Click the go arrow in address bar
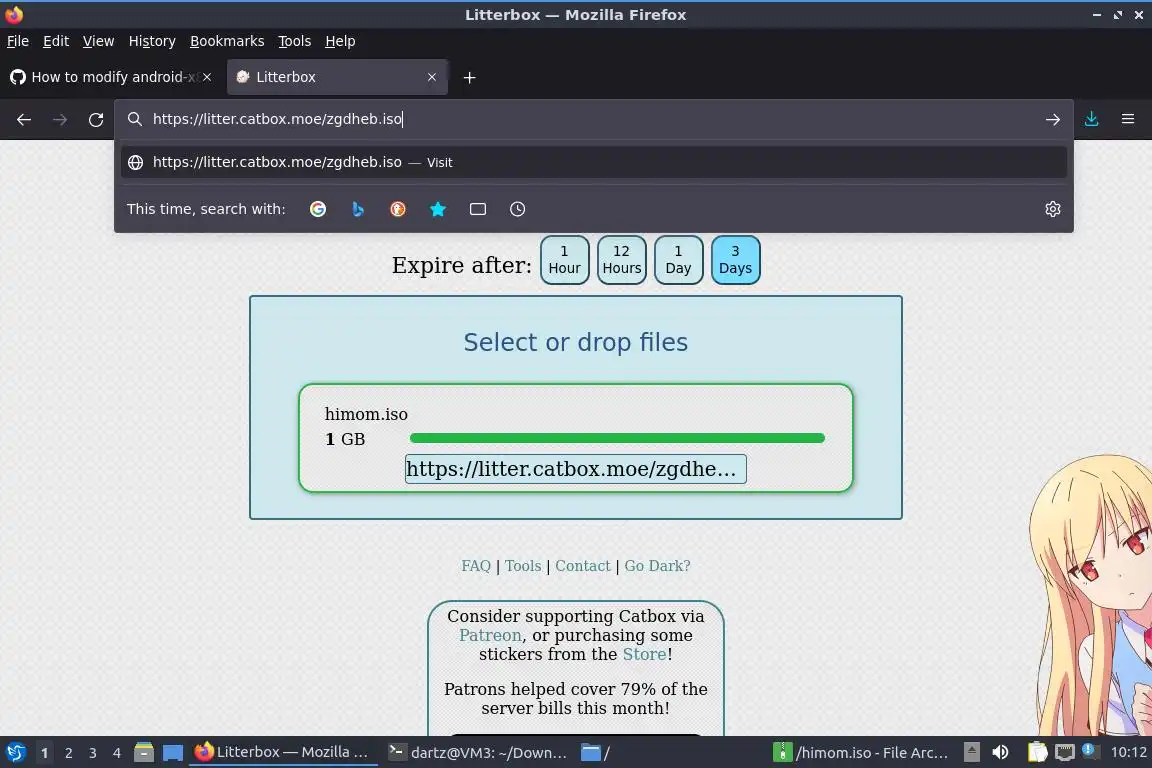 click(x=1053, y=119)
